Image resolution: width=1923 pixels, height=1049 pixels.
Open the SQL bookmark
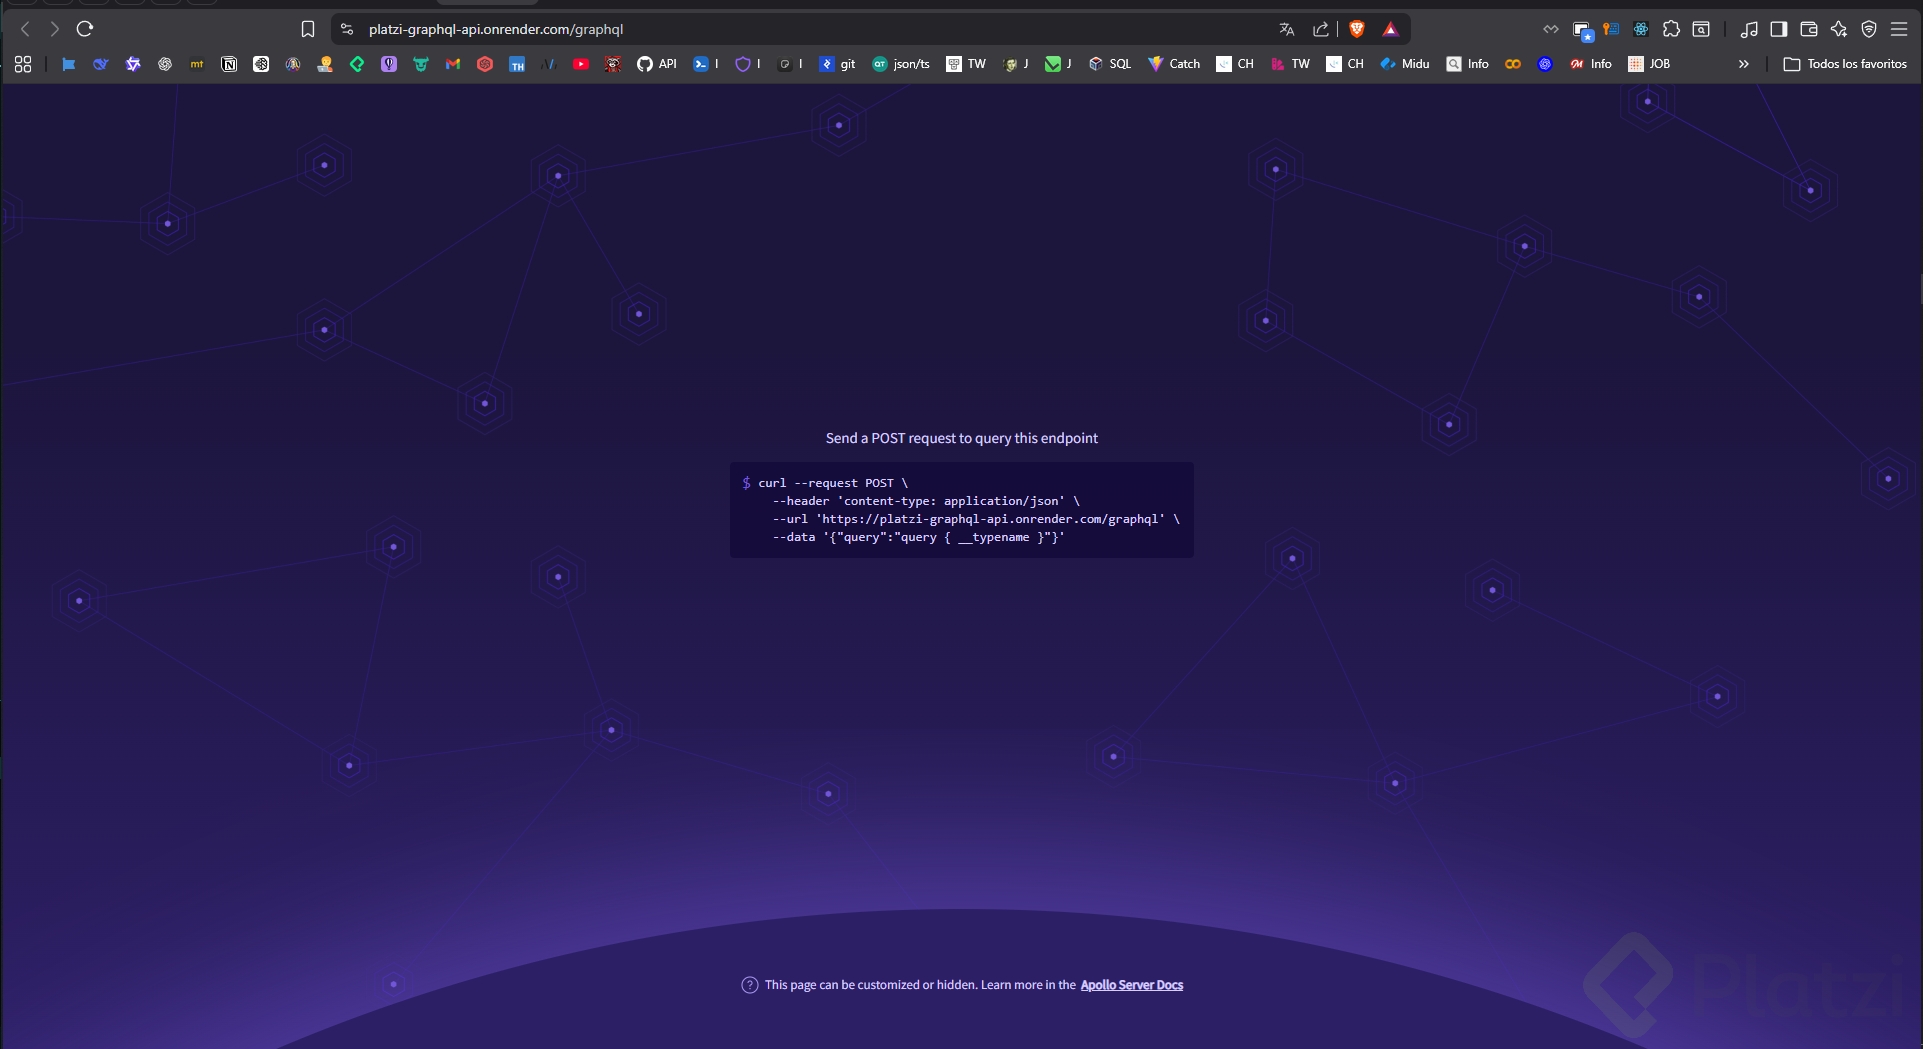[1110, 64]
